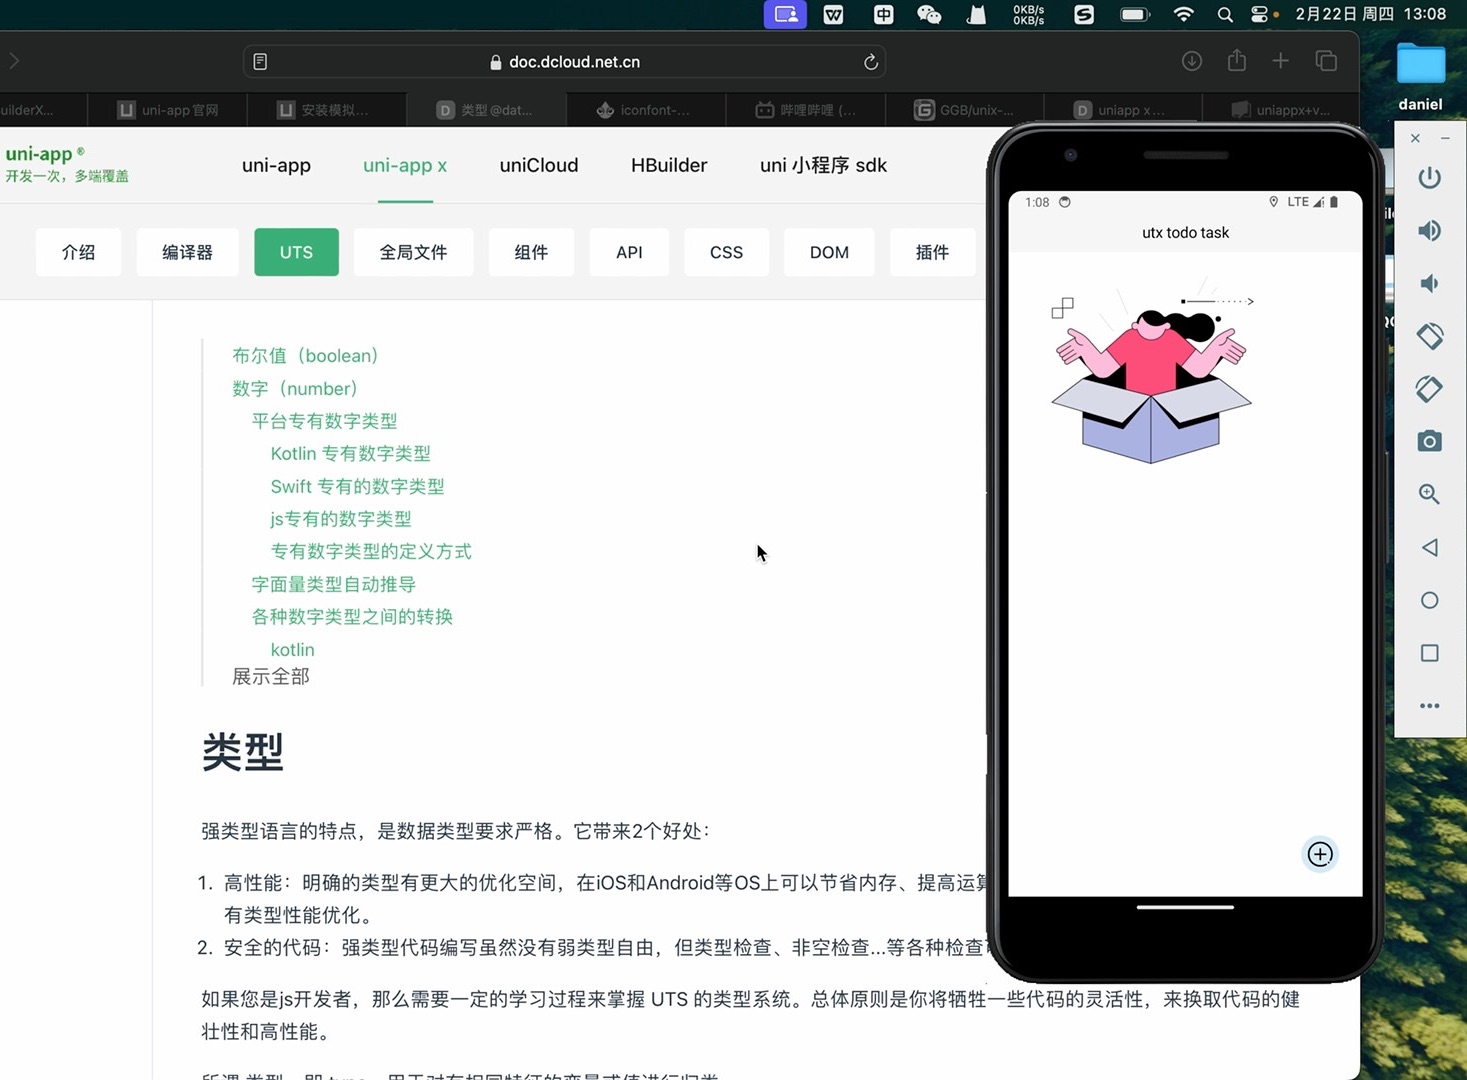Open Control Center icon in menu bar
1467x1080 pixels.
click(x=1259, y=14)
